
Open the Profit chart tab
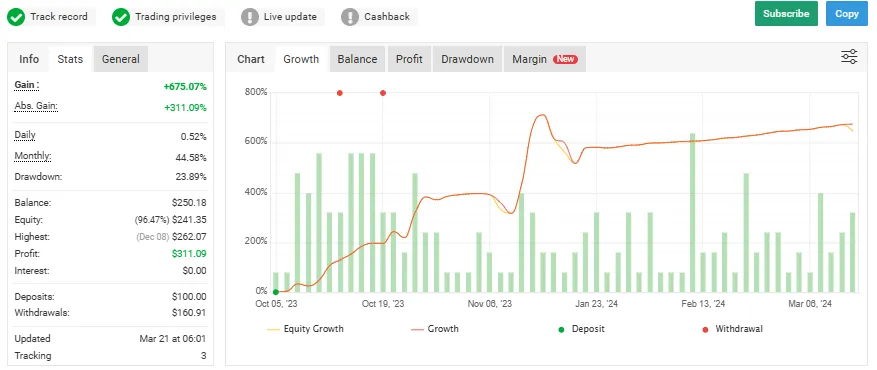click(x=409, y=59)
